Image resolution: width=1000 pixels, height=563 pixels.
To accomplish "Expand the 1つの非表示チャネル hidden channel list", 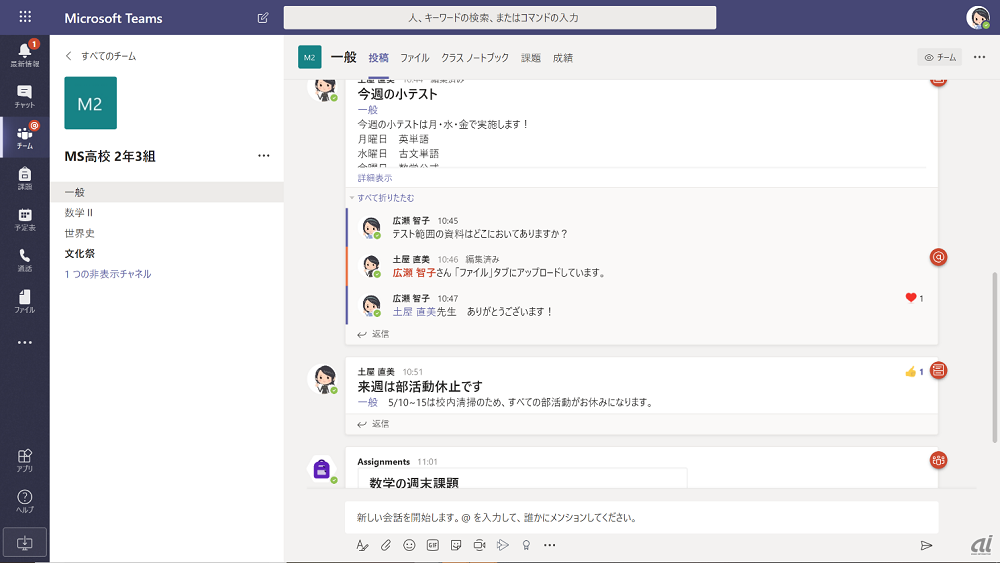I will [x=108, y=274].
